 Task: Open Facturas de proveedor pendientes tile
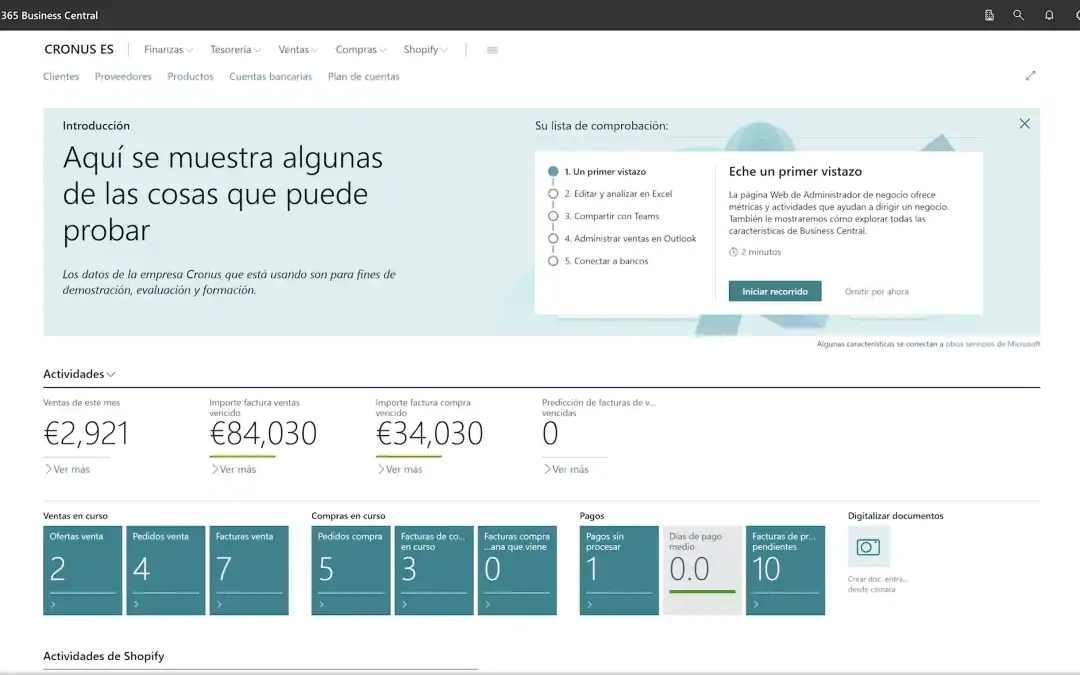785,570
